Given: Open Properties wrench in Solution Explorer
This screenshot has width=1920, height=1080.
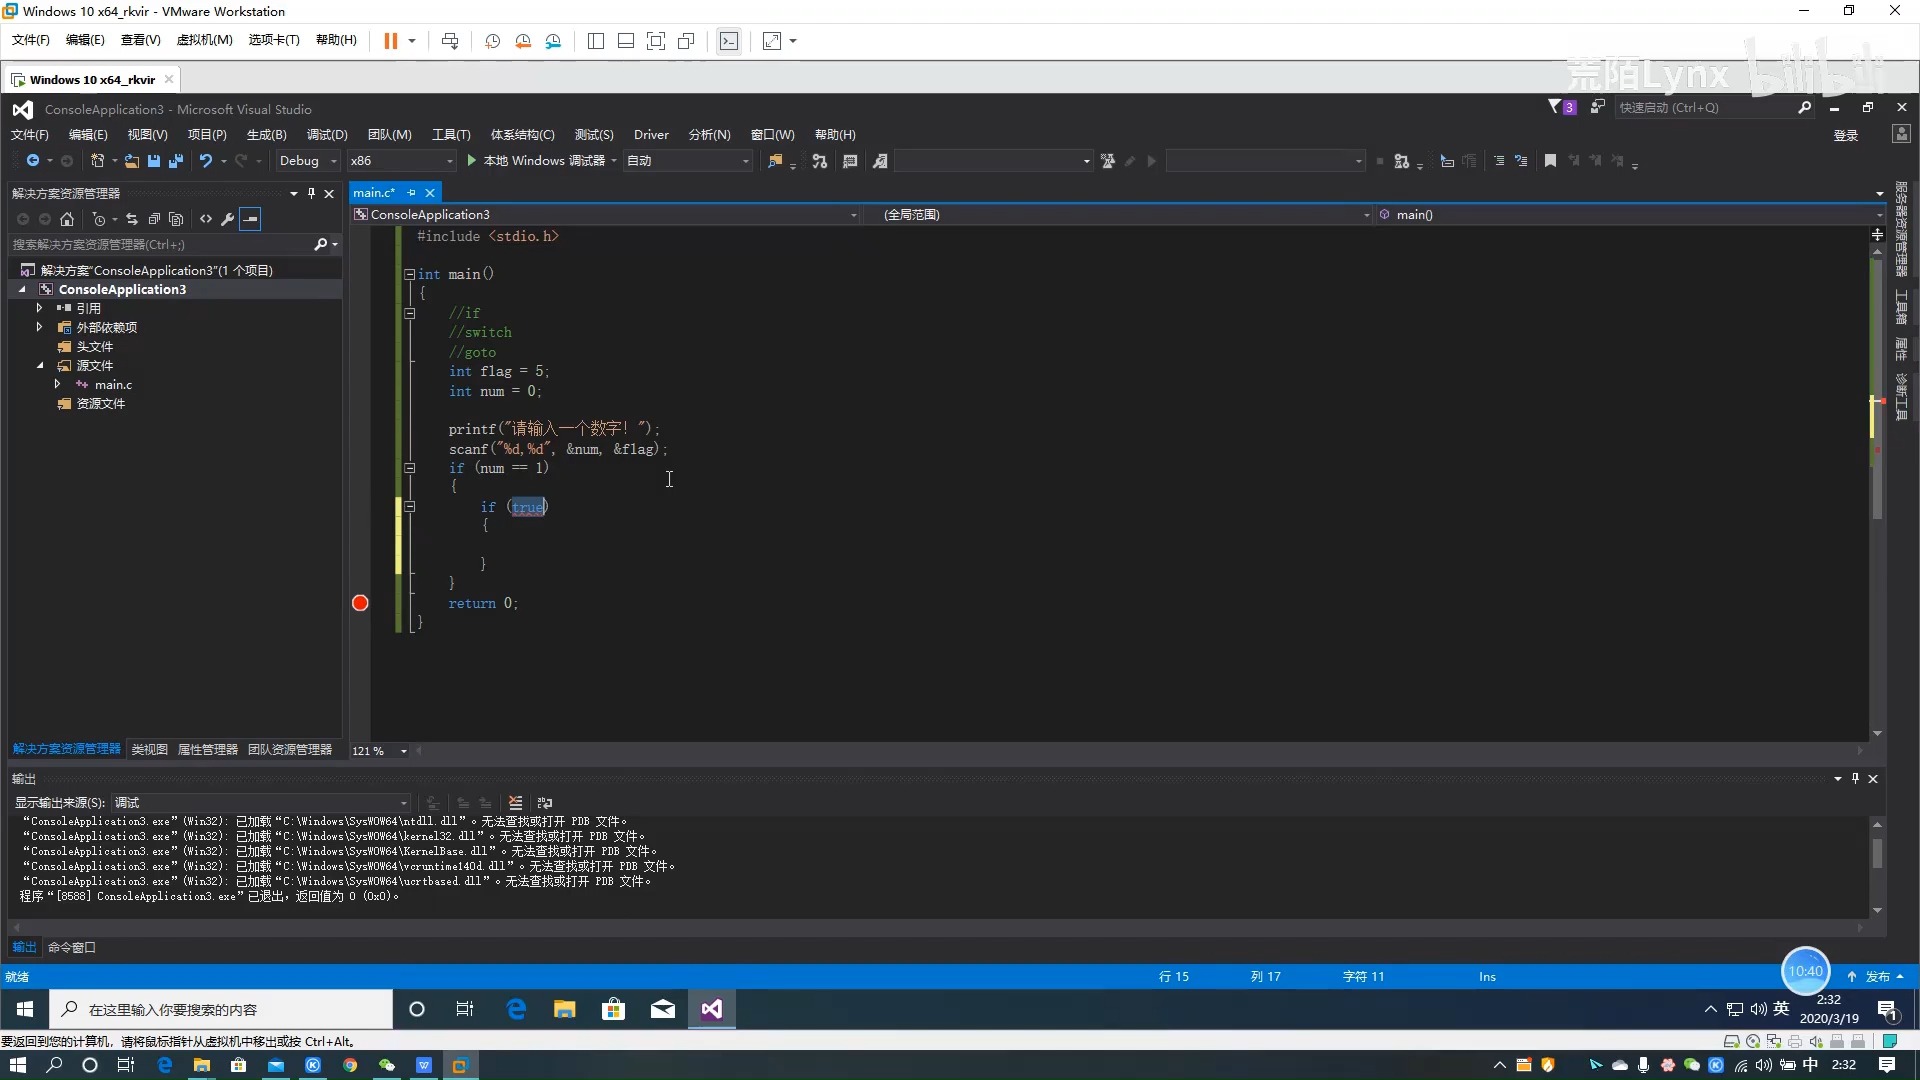Looking at the screenshot, I should click(x=228, y=219).
